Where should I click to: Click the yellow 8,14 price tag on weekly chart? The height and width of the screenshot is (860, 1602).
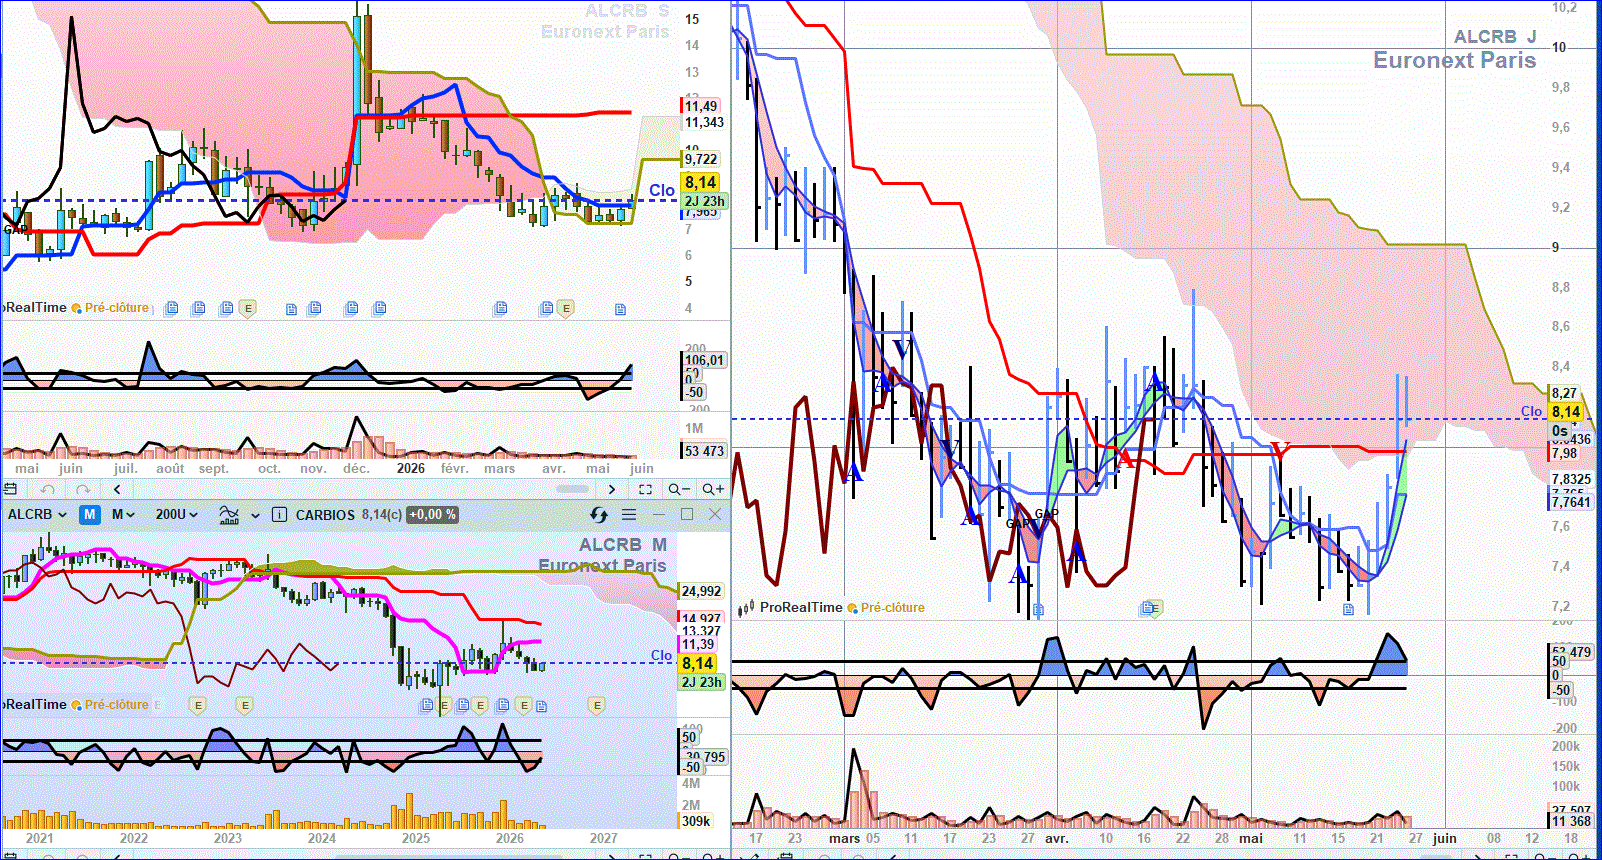coord(701,182)
